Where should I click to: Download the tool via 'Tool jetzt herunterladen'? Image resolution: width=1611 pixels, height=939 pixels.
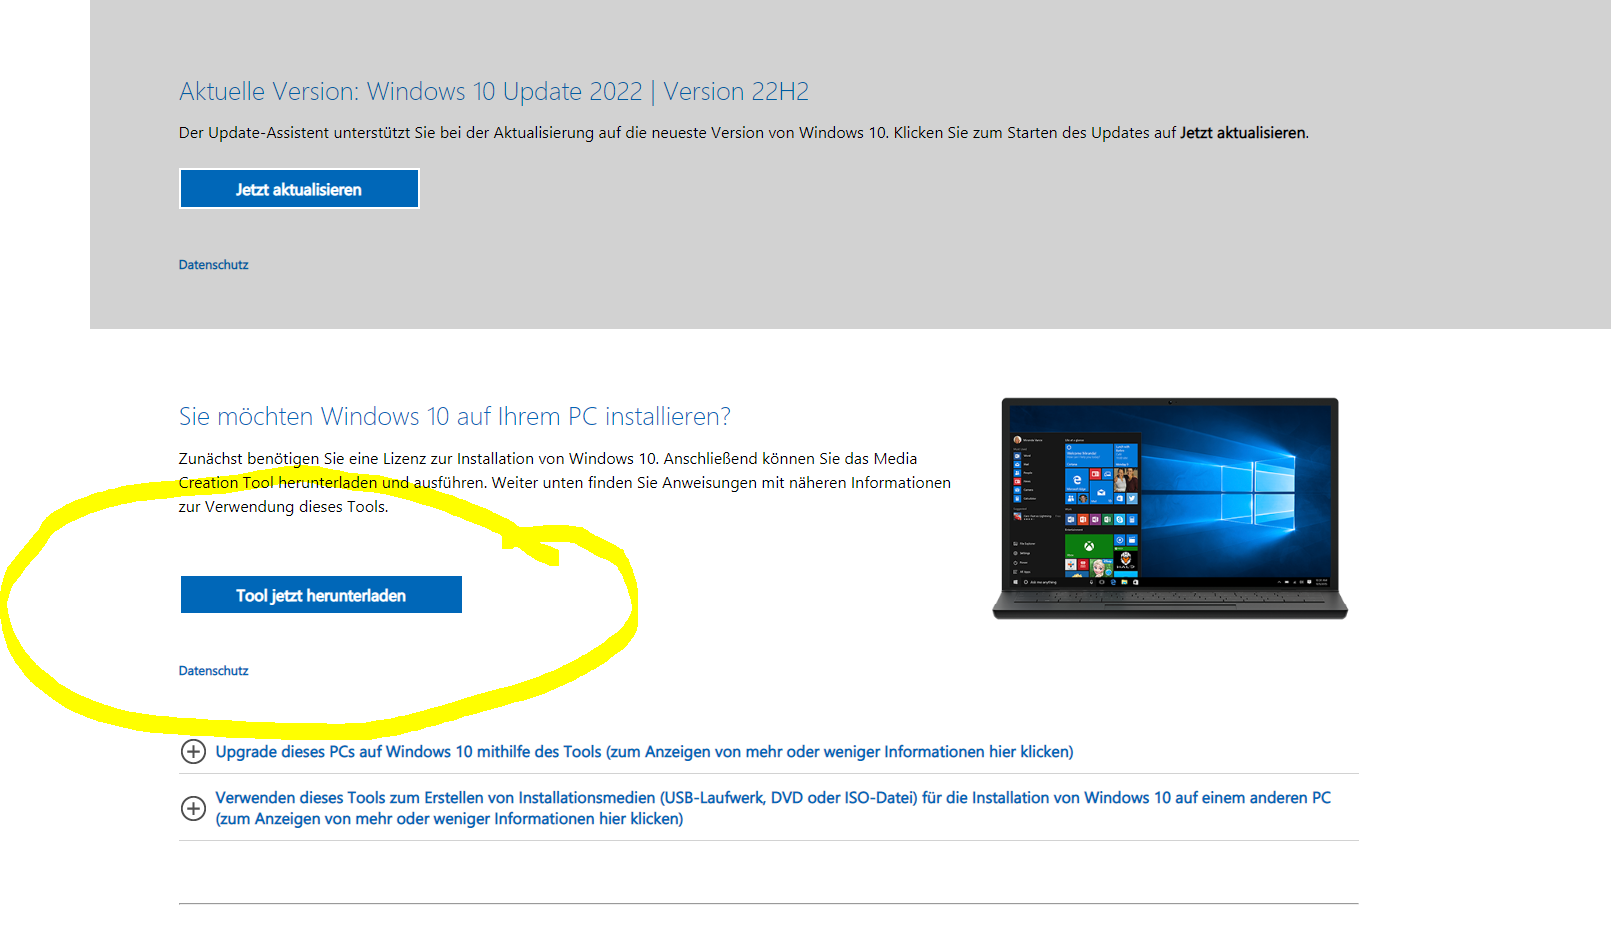321,595
